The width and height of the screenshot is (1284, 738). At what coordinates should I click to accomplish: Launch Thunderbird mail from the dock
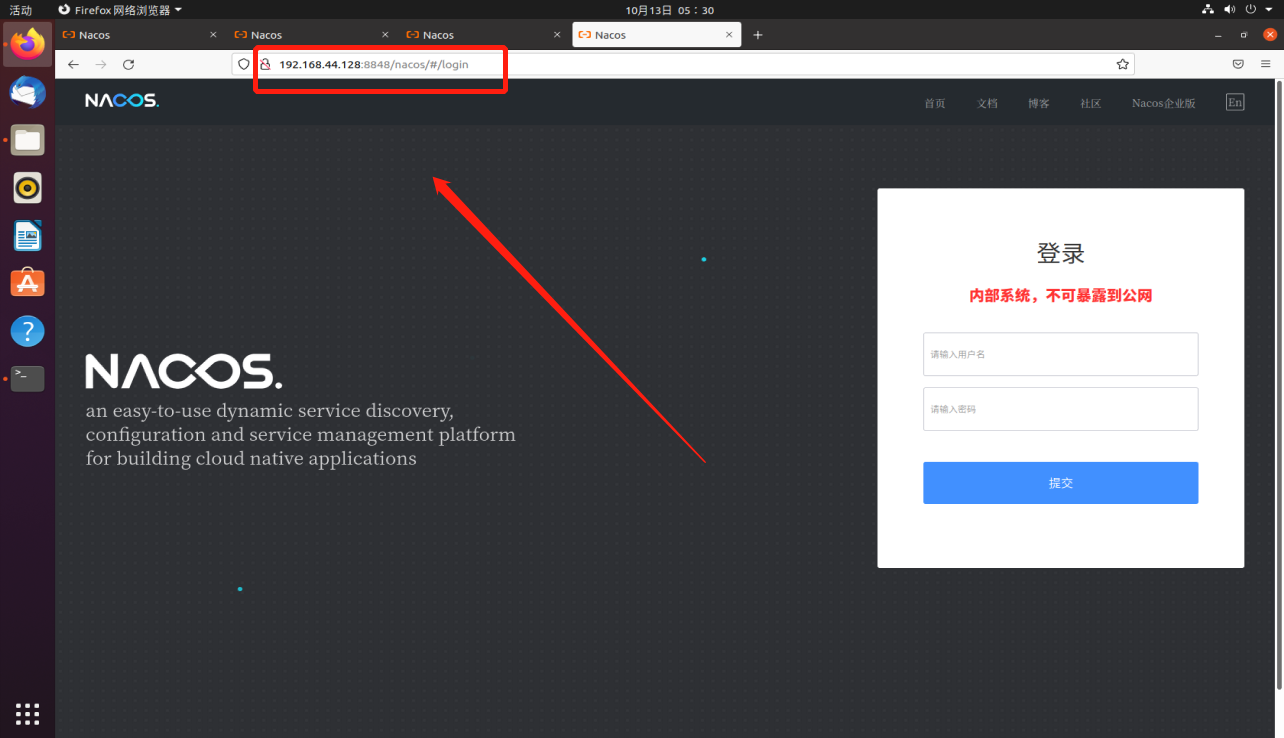[28, 92]
